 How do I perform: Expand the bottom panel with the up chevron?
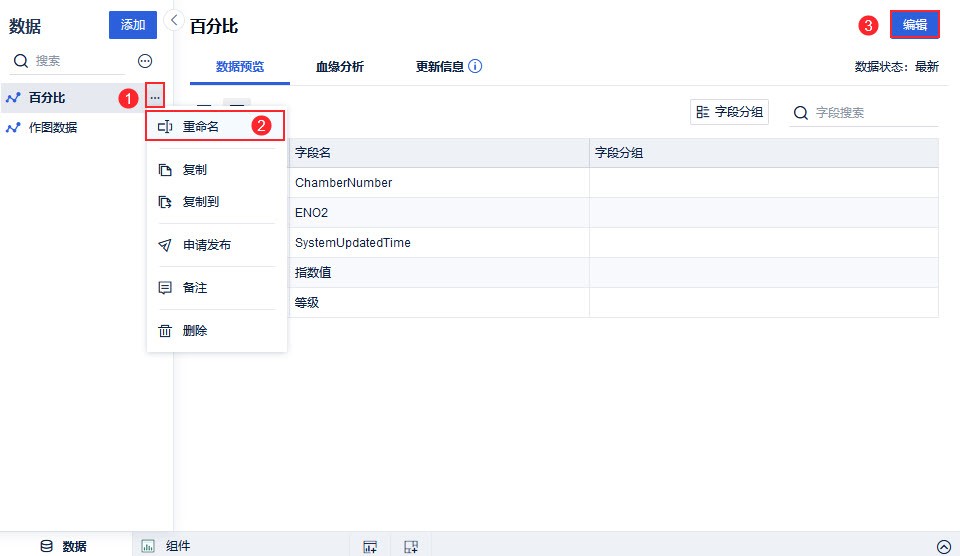[943, 546]
